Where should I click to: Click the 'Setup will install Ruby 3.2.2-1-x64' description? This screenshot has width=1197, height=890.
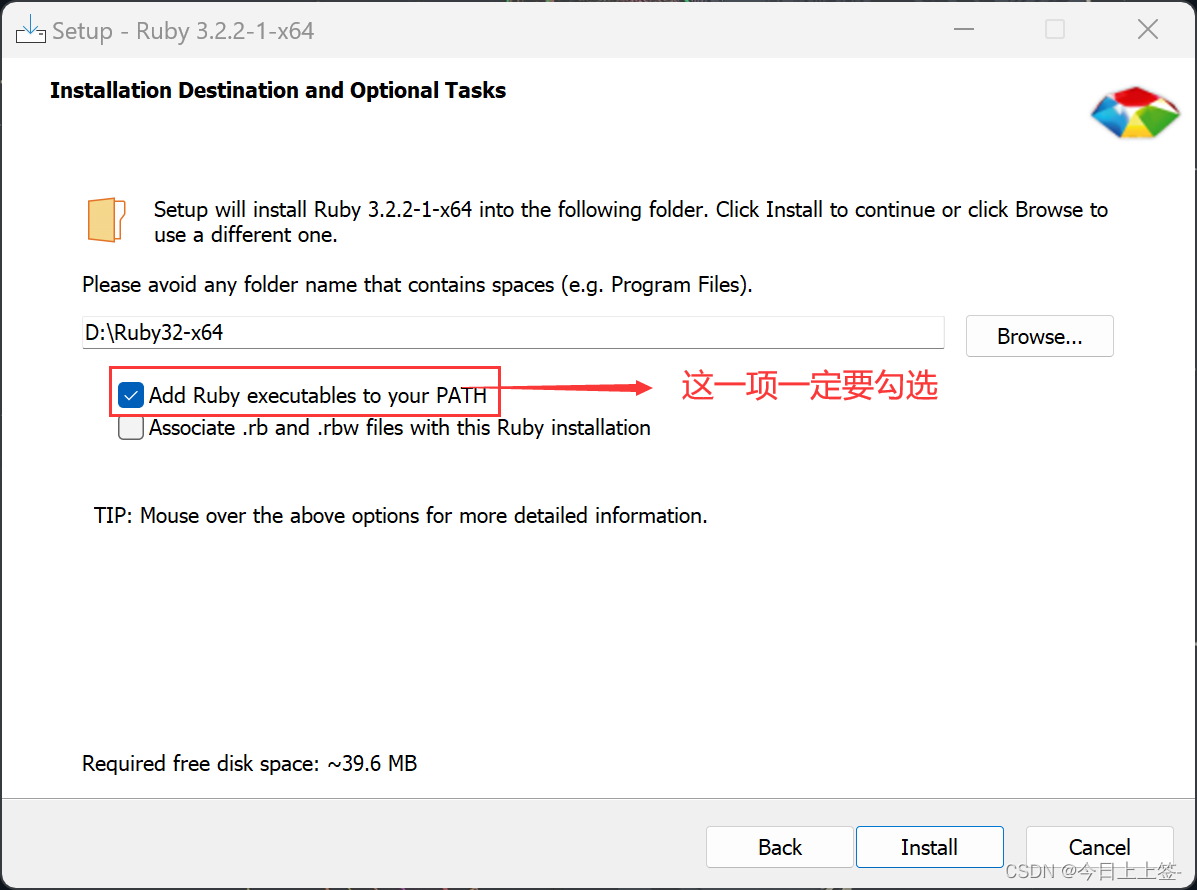click(x=631, y=221)
